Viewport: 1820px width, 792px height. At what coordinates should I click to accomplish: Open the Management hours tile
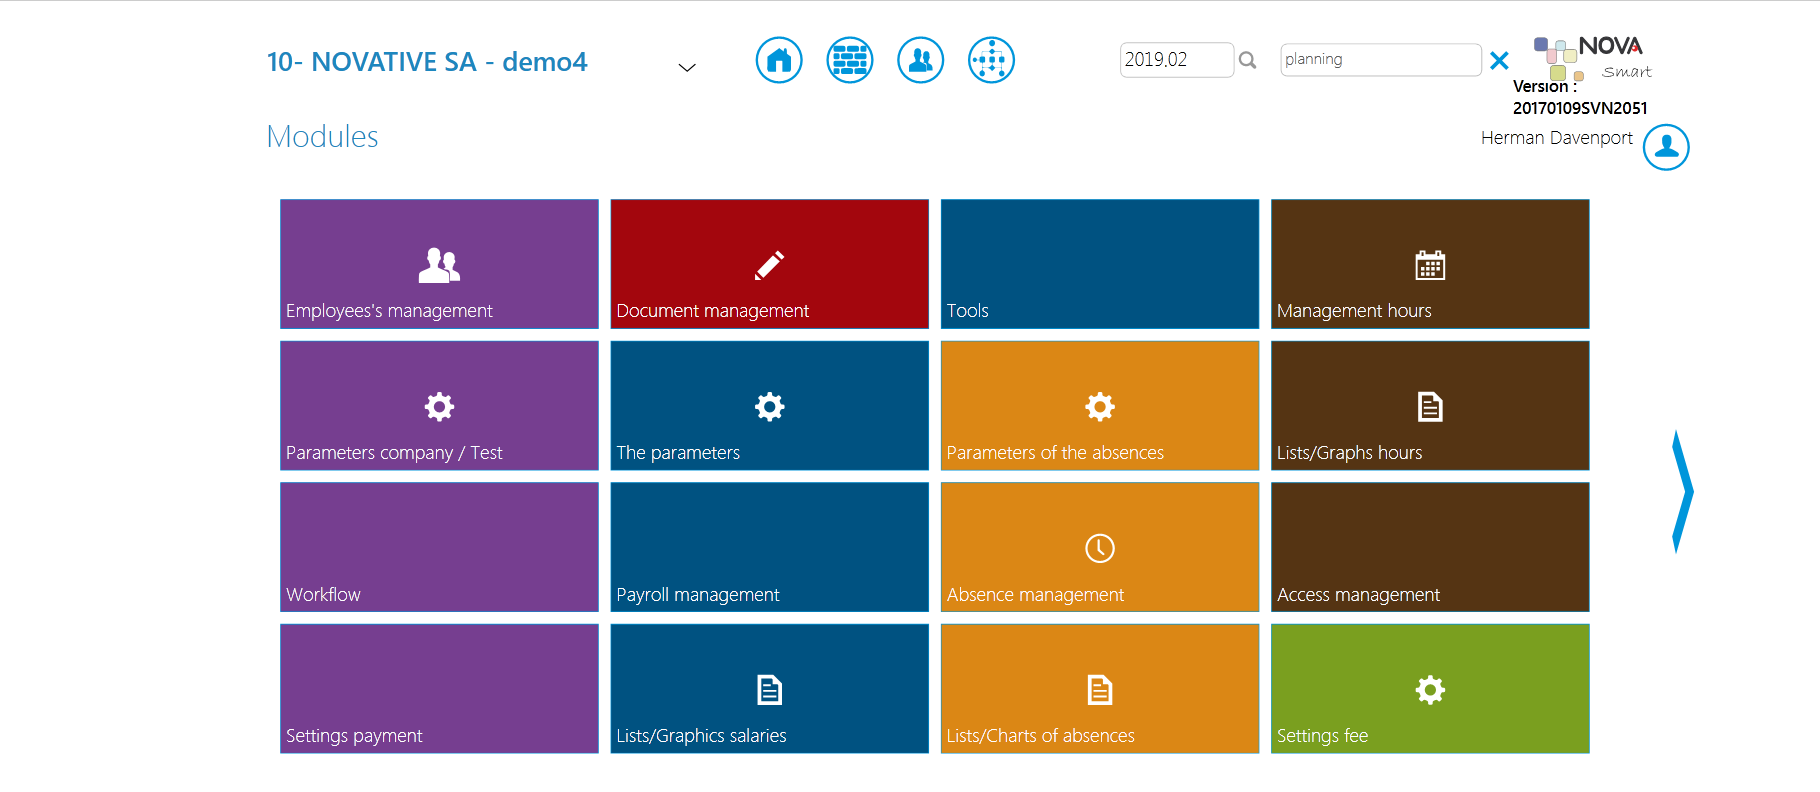click(x=1429, y=264)
